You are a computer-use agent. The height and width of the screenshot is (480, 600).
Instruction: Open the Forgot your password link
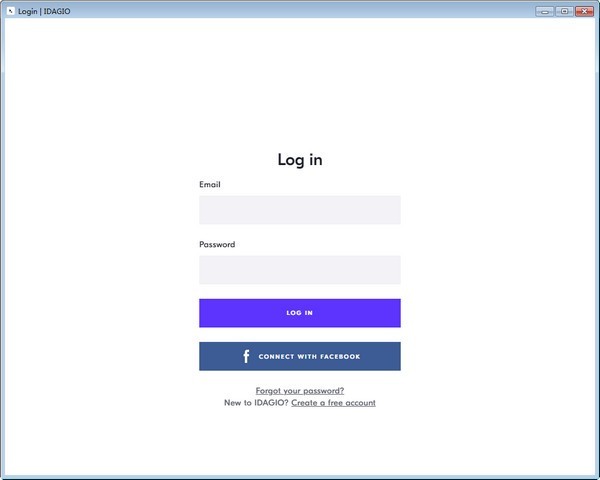(x=300, y=391)
